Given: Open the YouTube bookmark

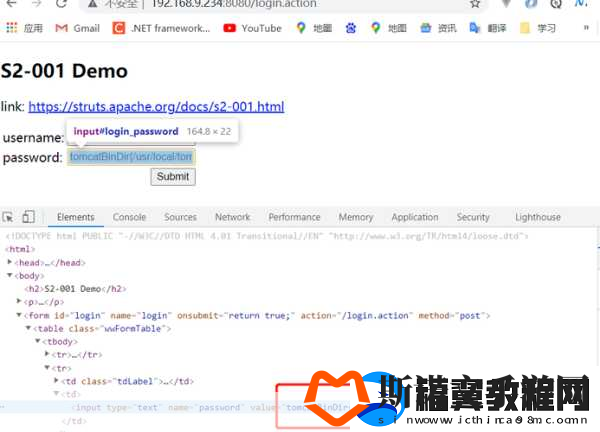Looking at the screenshot, I should coord(253,28).
